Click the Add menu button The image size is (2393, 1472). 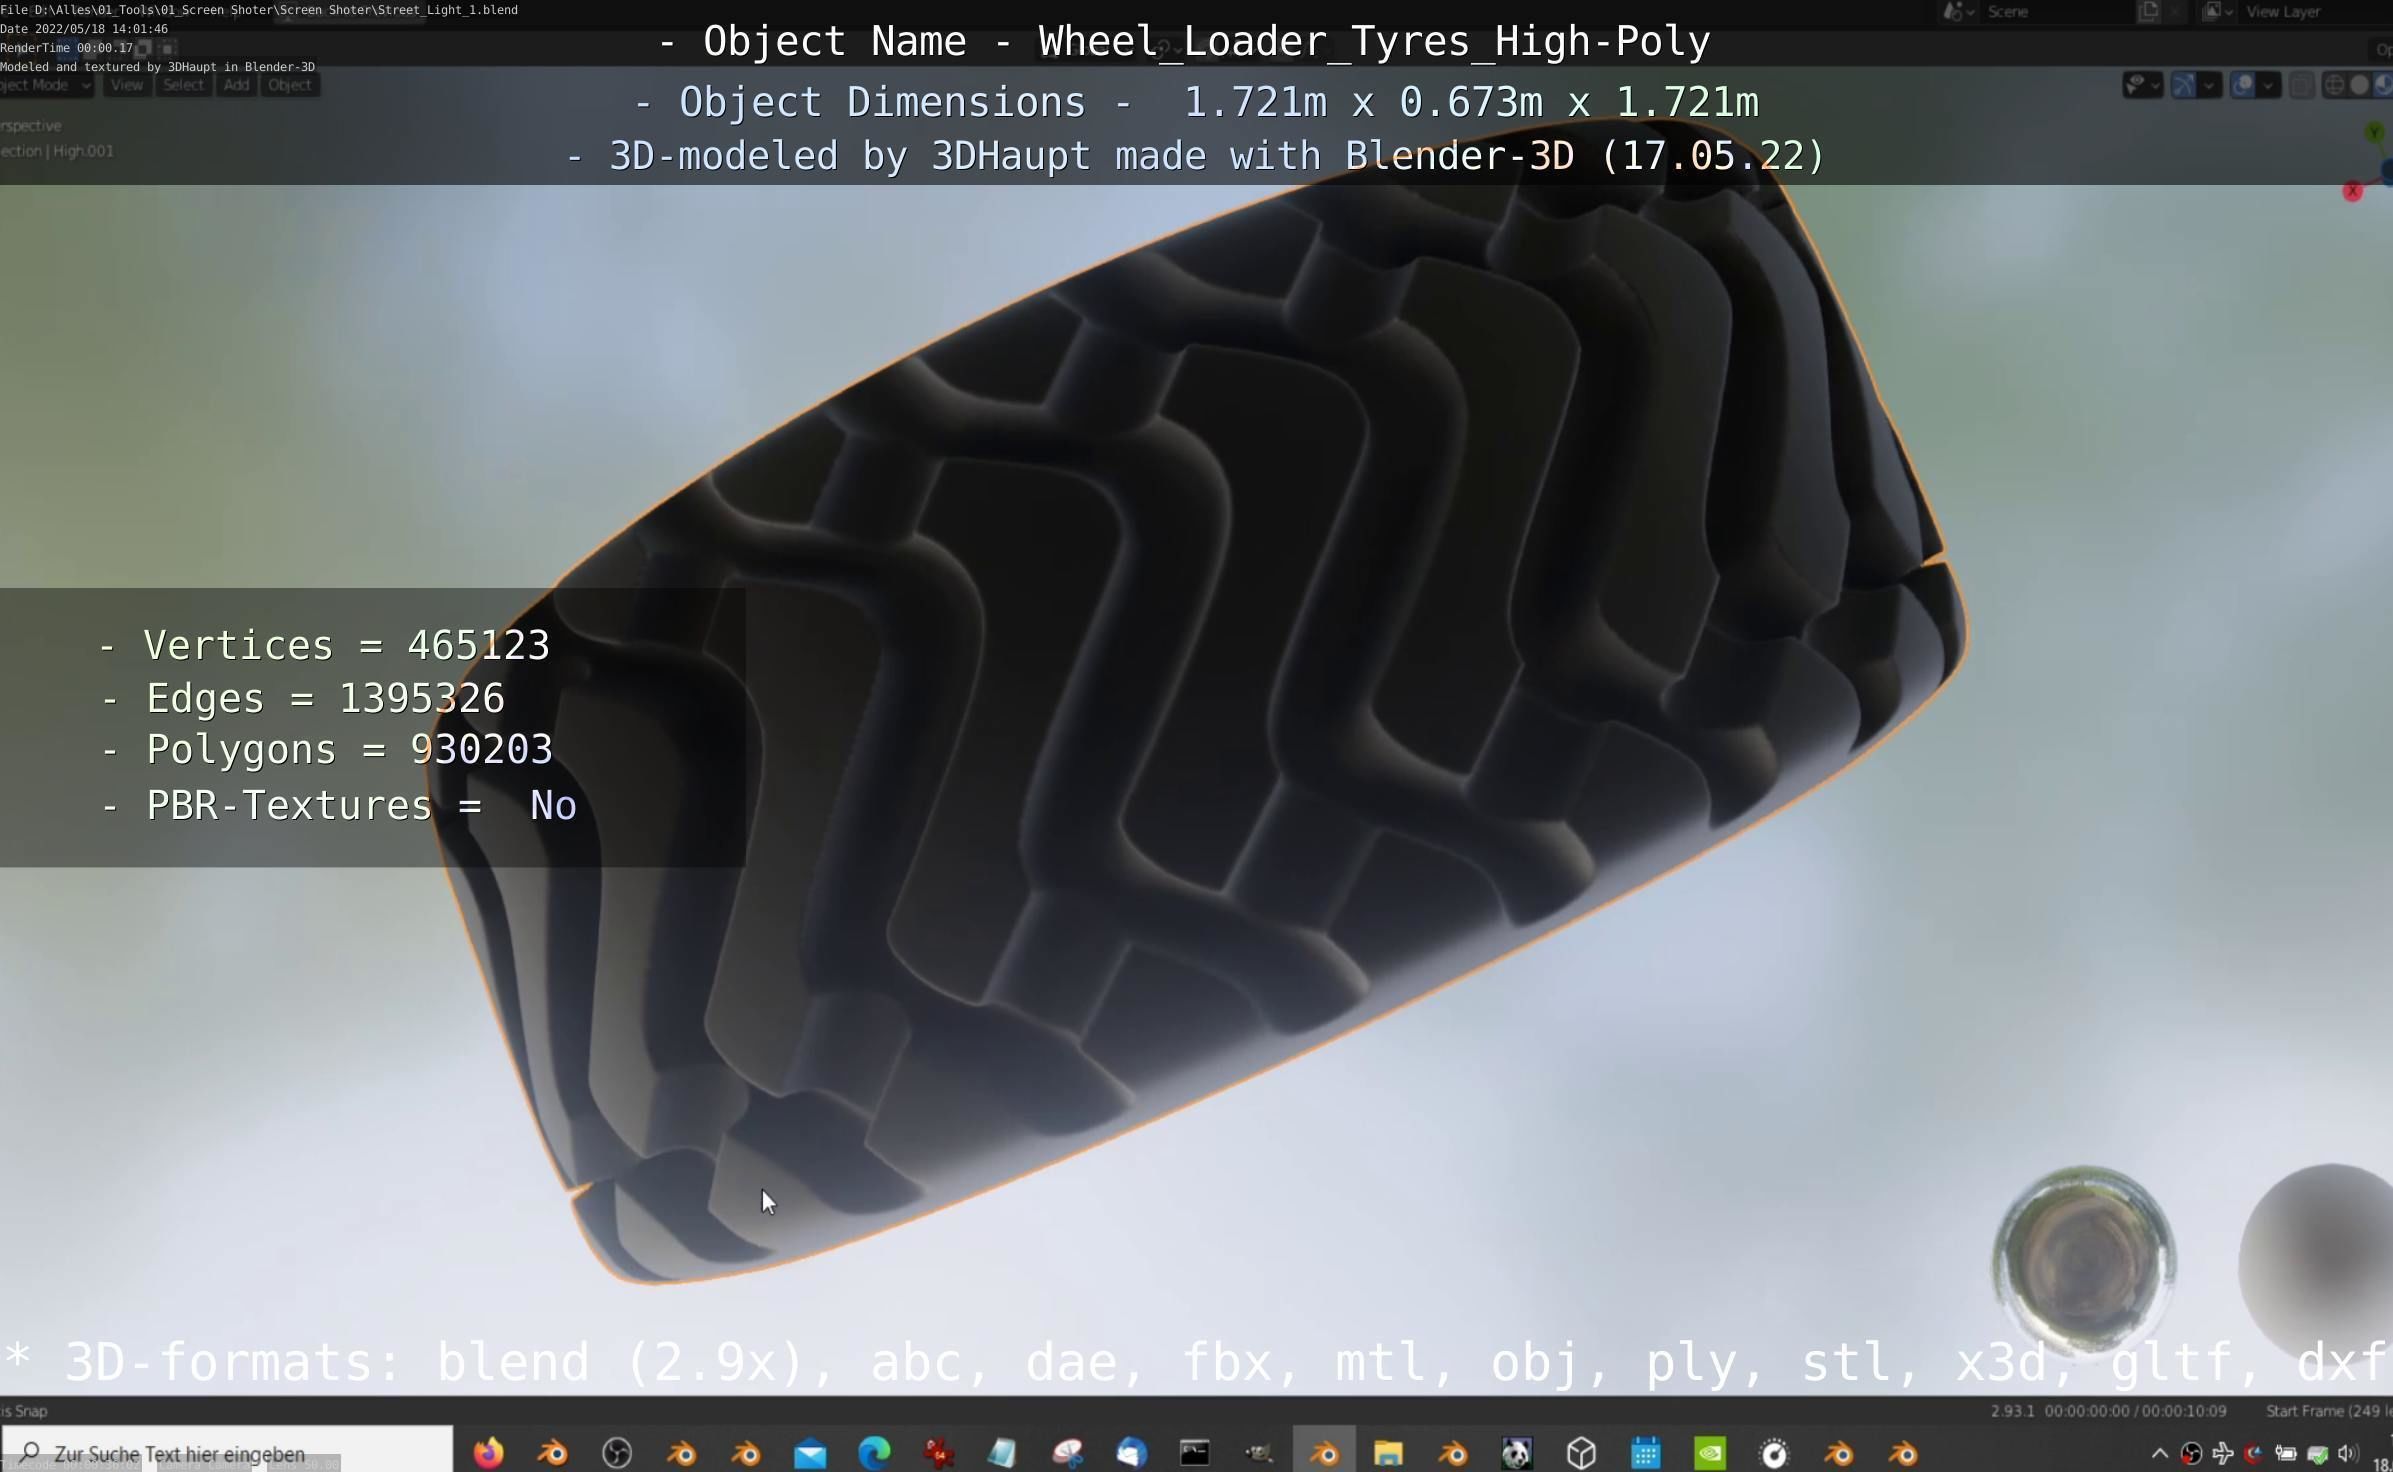(236, 85)
